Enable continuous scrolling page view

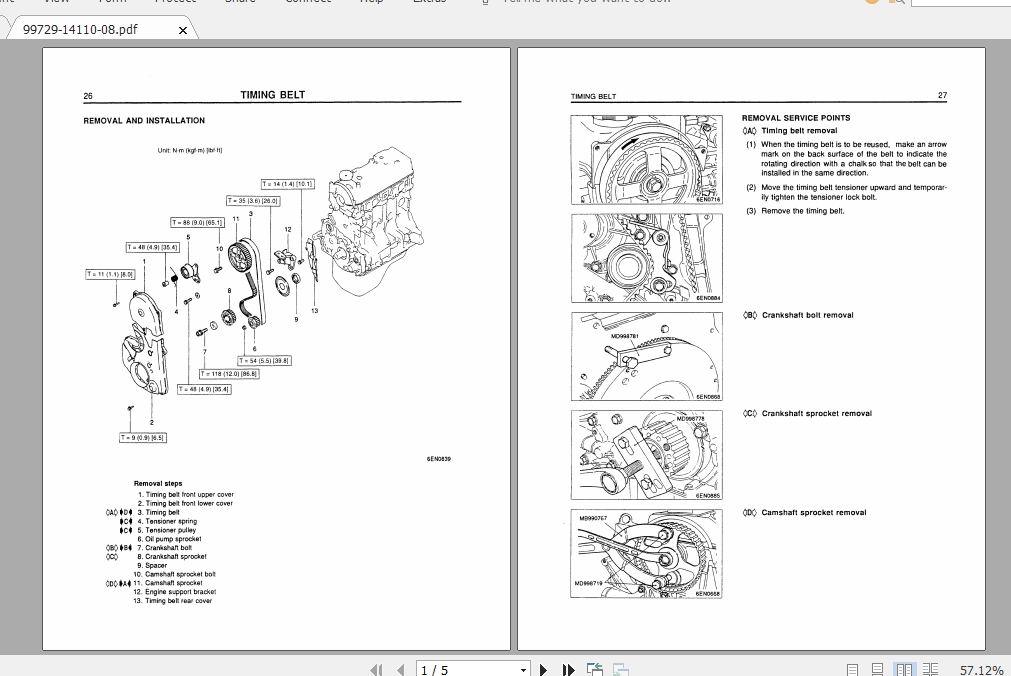(x=878, y=668)
